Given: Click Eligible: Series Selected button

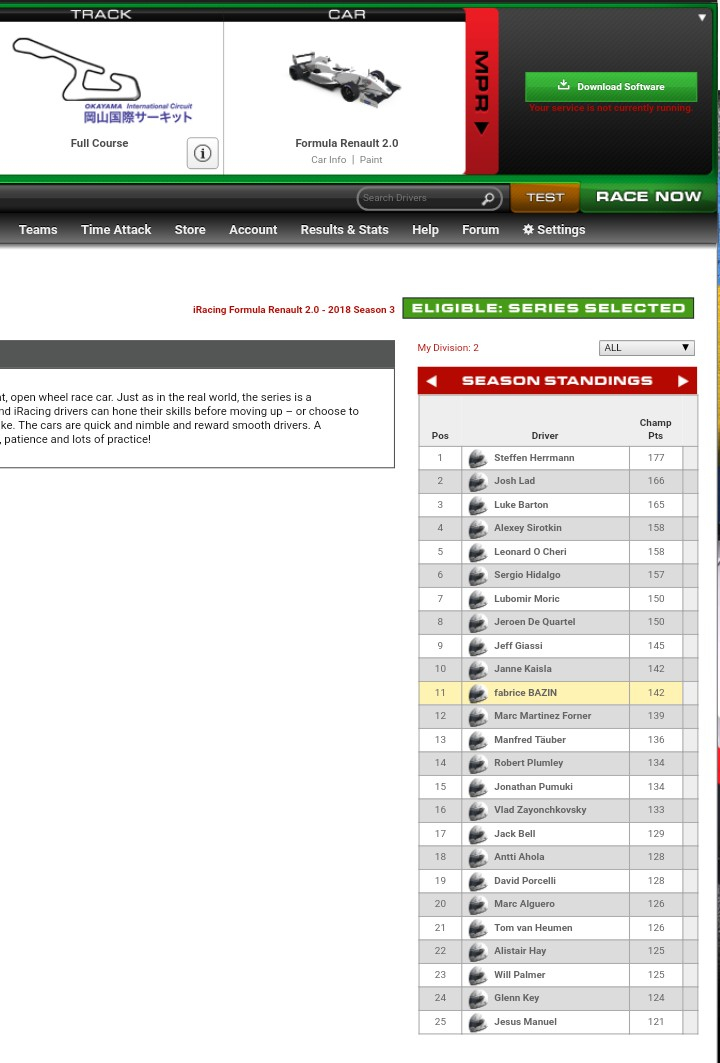Looking at the screenshot, I should [x=548, y=308].
